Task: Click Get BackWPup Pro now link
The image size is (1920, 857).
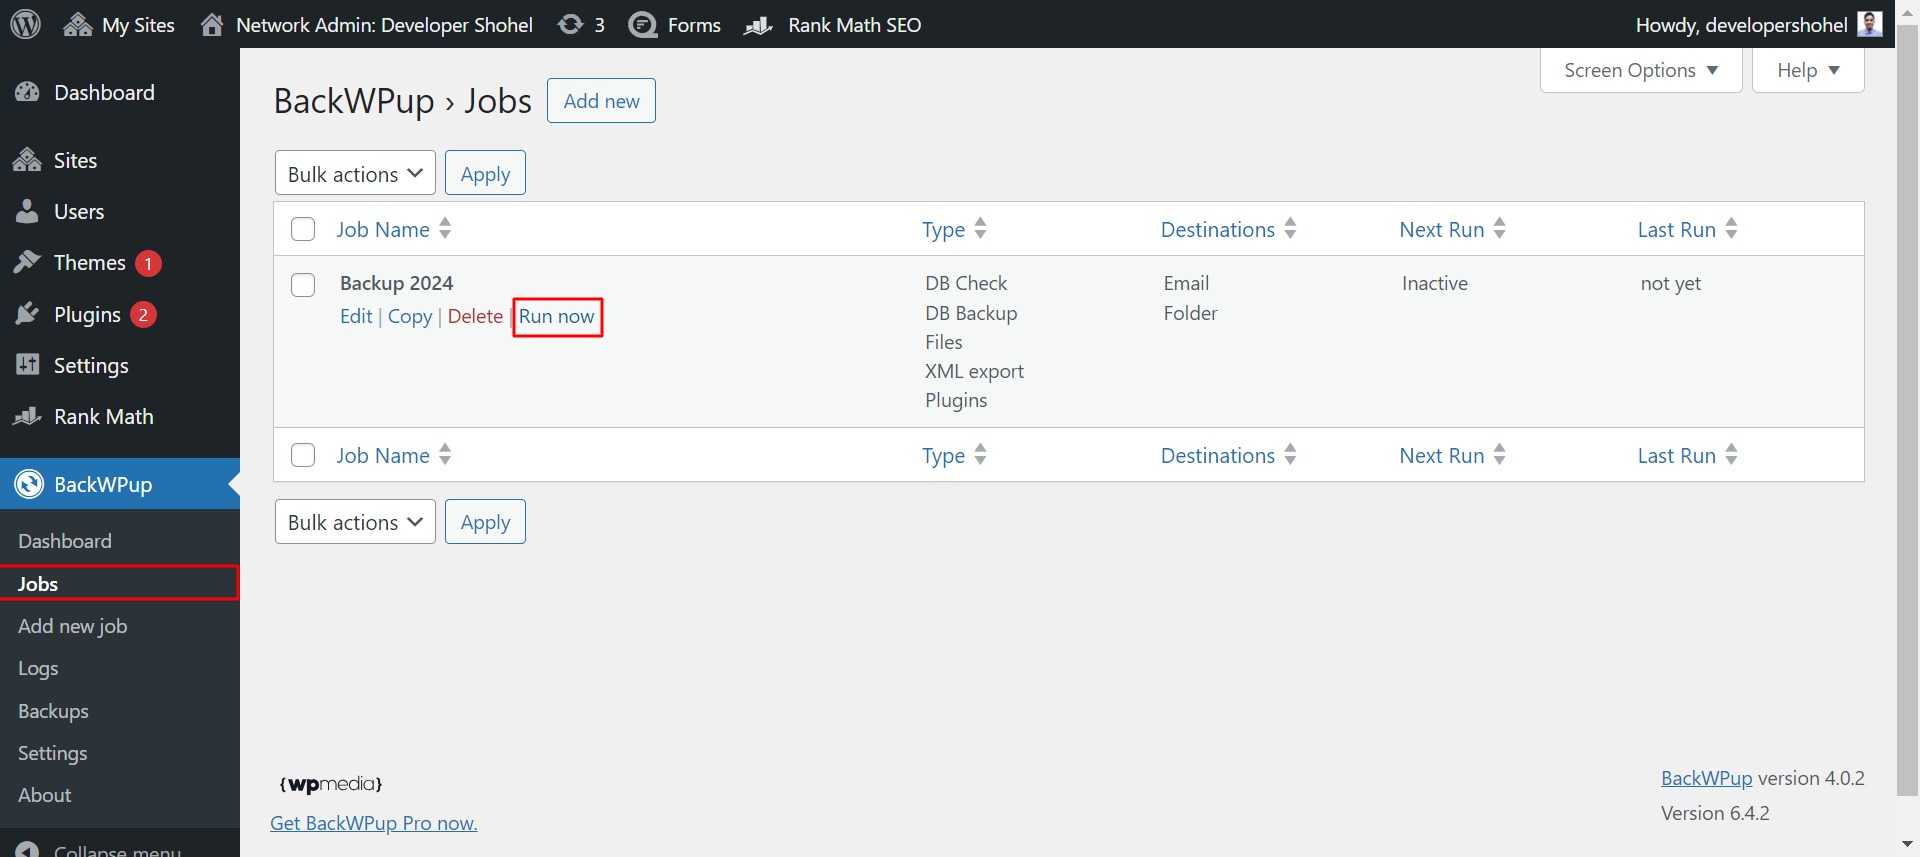Action: 374,823
